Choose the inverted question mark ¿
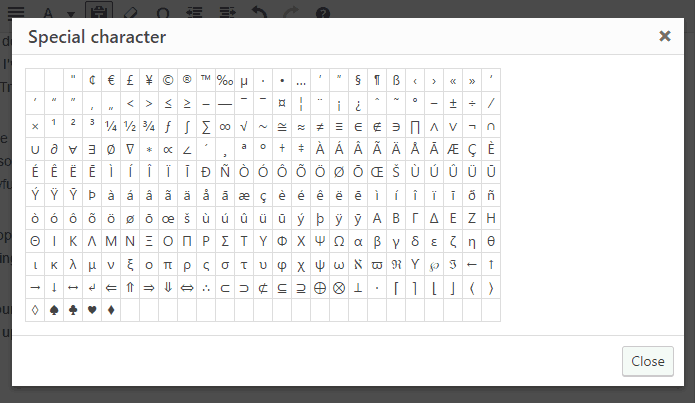Screen dimensions: 695x403 click(x=358, y=103)
